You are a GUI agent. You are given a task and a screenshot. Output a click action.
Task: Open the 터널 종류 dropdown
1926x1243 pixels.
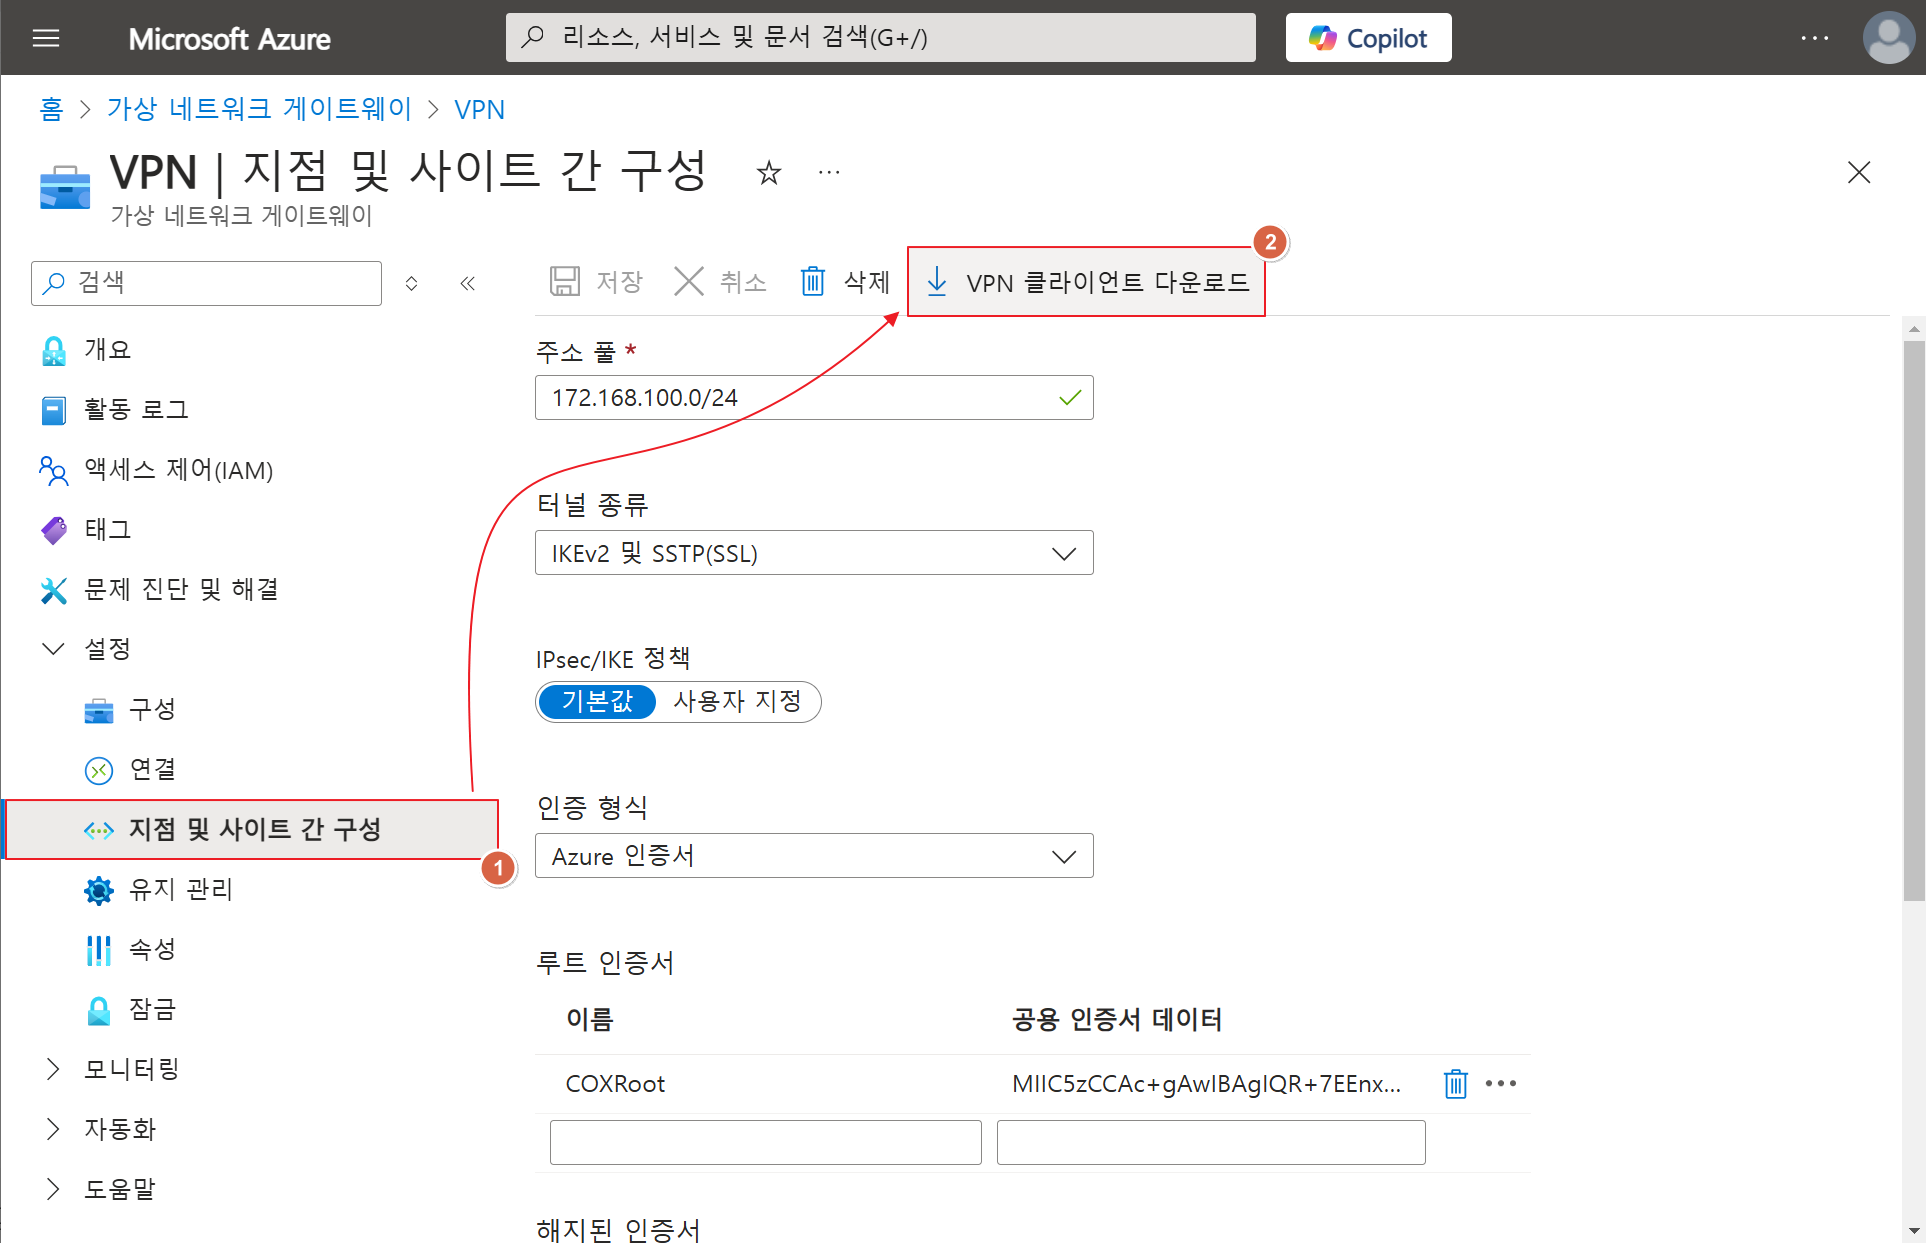814,553
